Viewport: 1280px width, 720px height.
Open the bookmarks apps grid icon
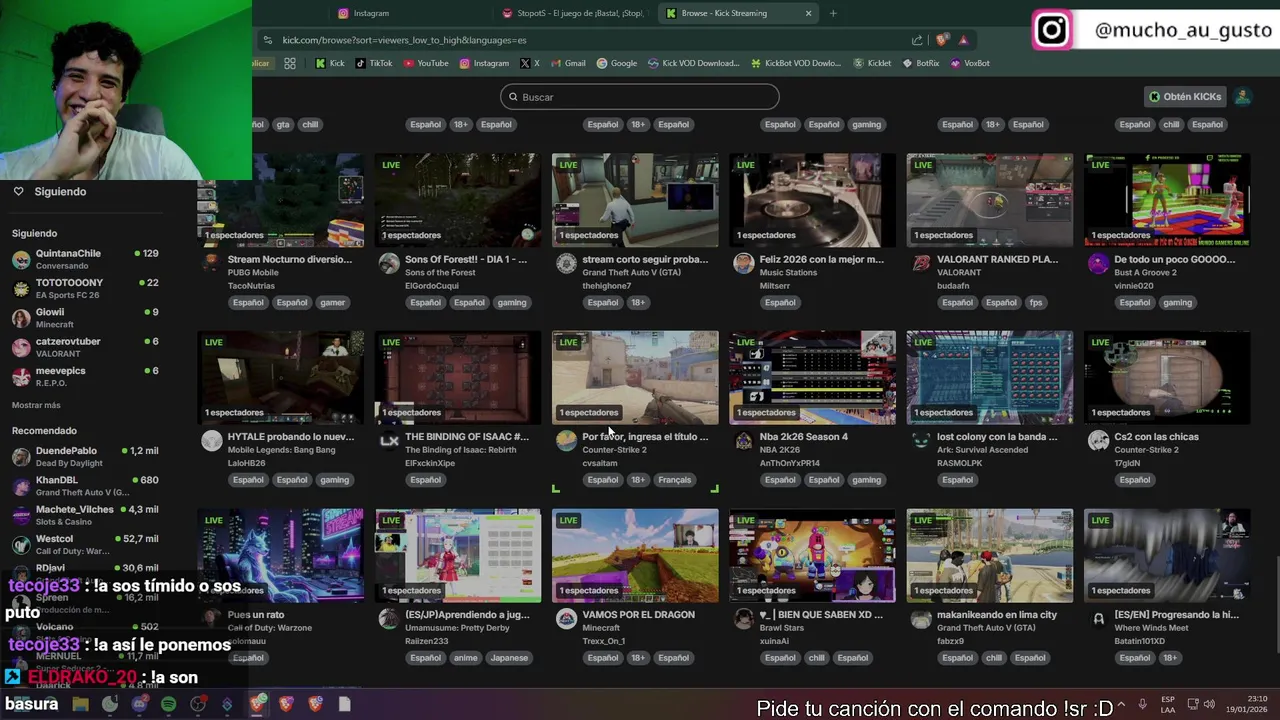pos(289,63)
